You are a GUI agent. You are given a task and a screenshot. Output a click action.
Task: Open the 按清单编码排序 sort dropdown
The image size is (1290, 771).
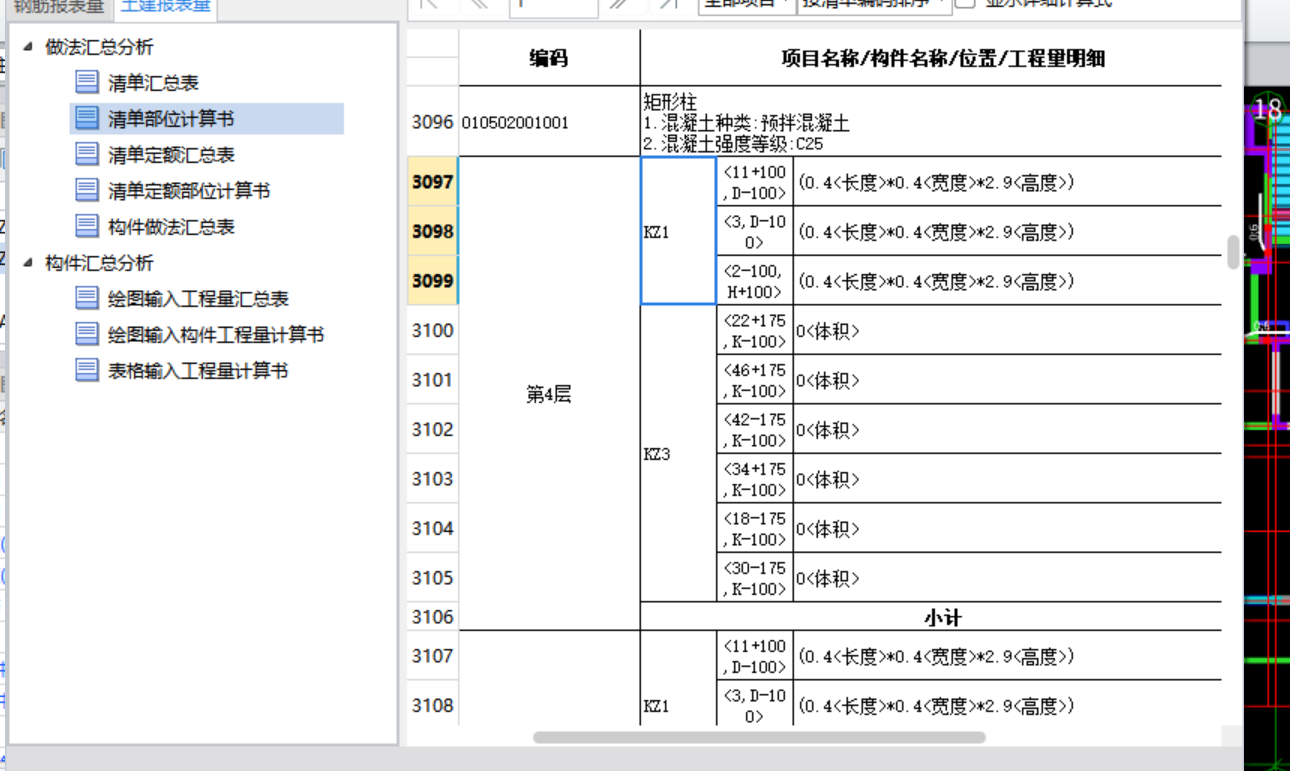point(874,6)
